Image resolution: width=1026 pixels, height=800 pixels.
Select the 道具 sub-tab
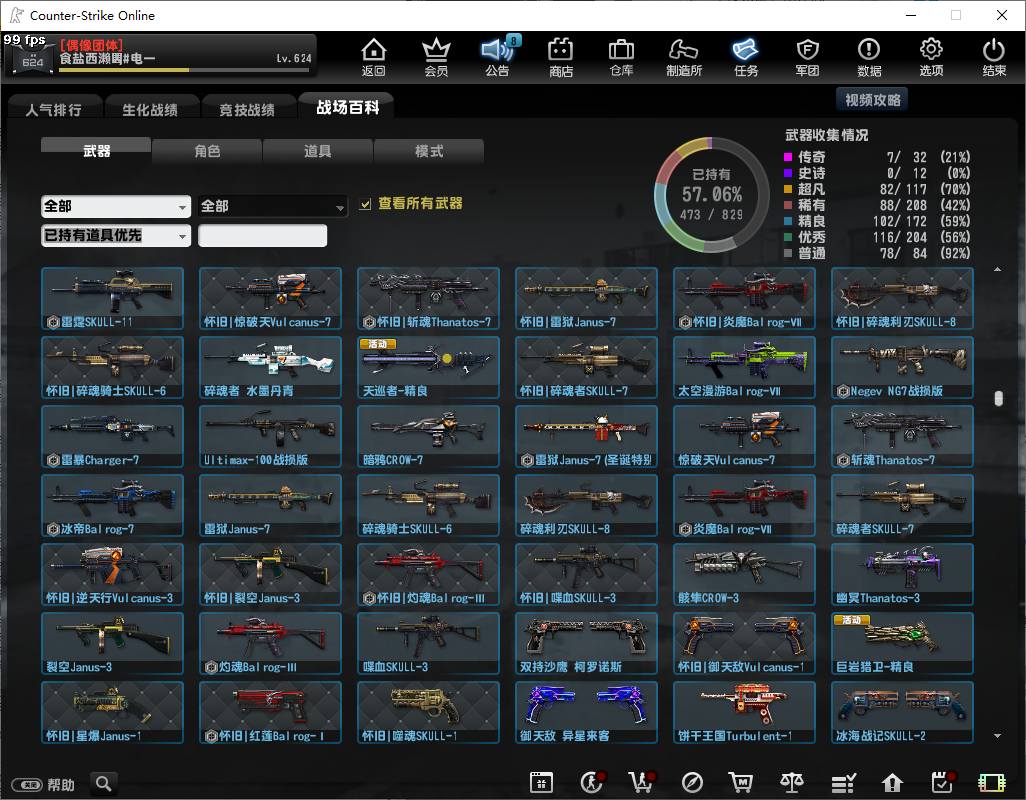(317, 150)
